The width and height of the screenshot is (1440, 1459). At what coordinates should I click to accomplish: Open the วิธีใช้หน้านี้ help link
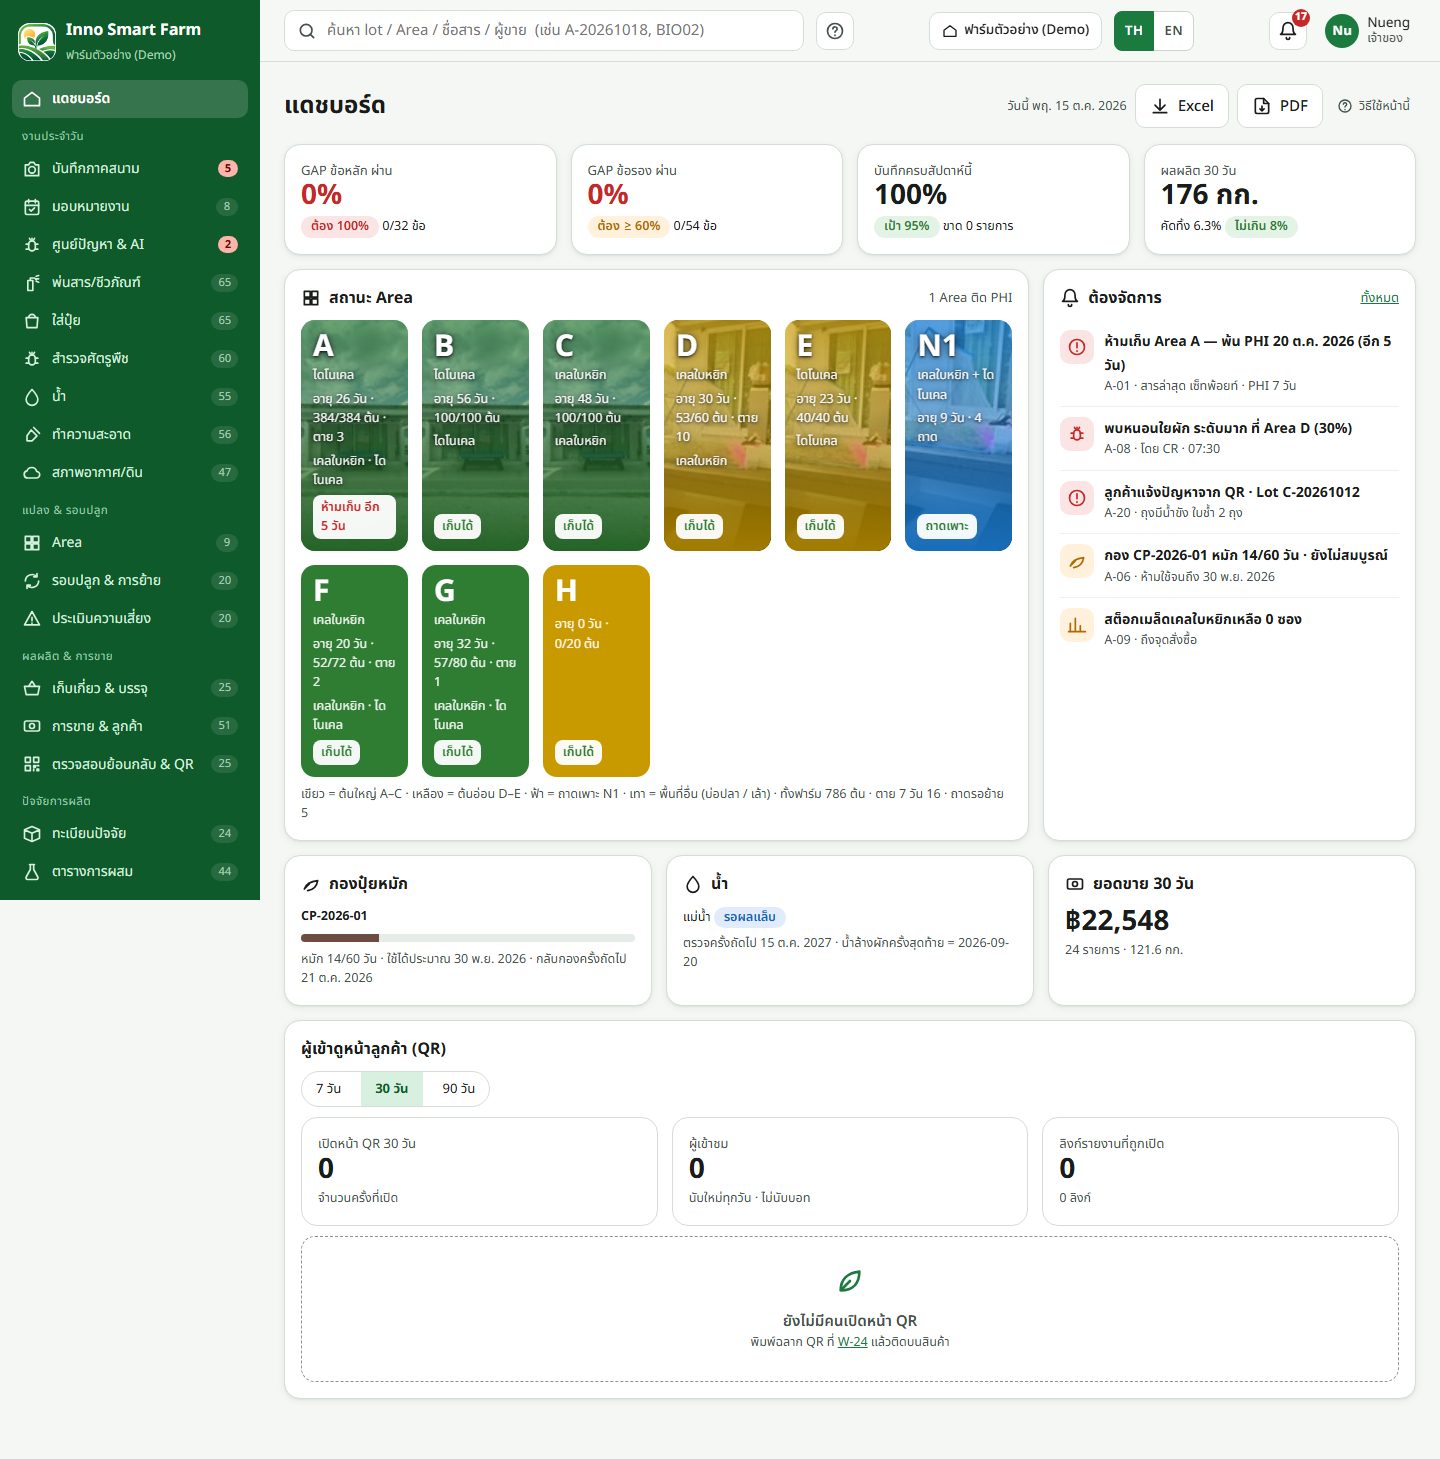click(x=1374, y=106)
